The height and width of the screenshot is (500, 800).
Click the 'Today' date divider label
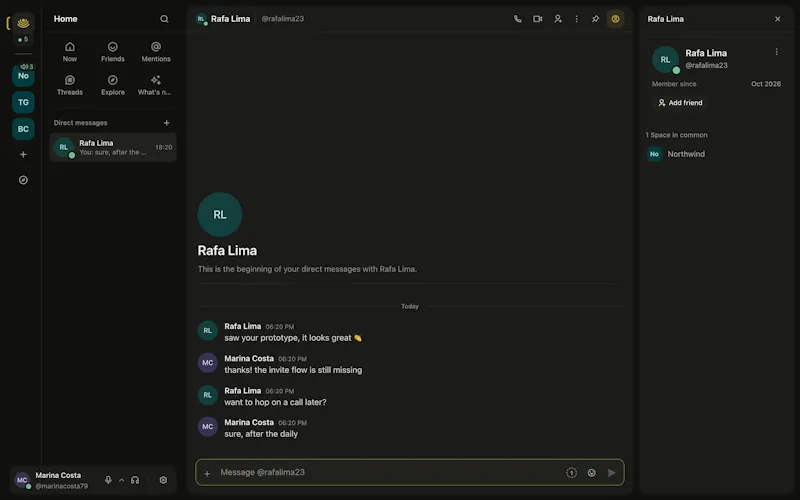pos(410,306)
